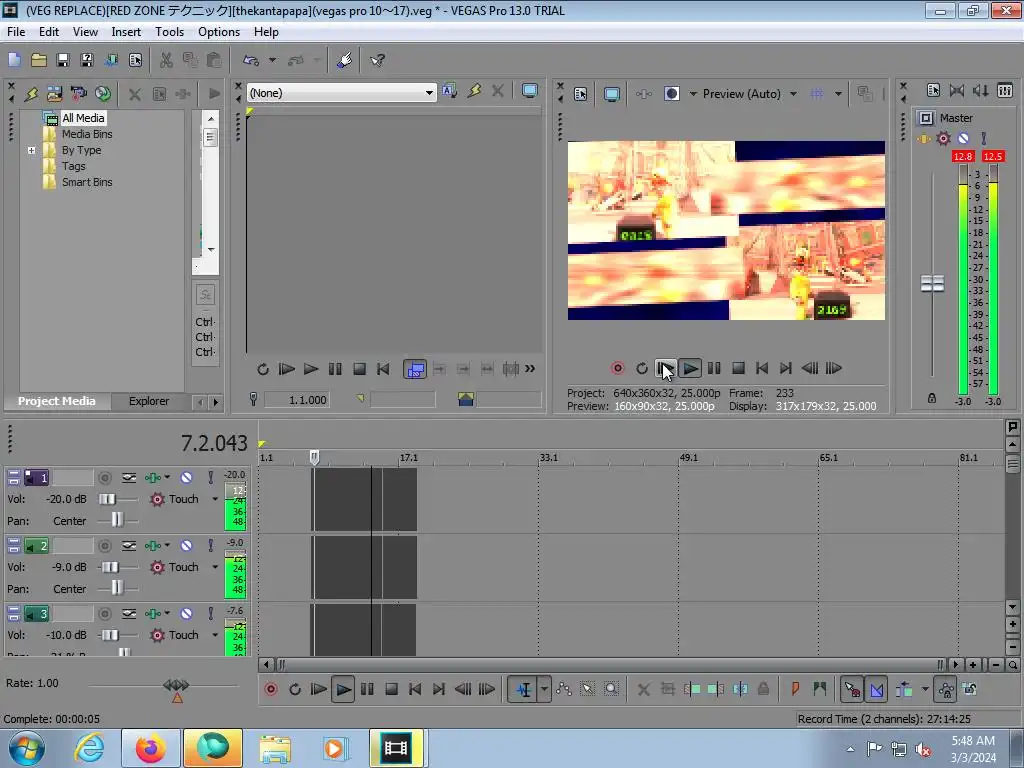This screenshot has width=1024, height=768.
Task: Open Firefox from the taskbar
Action: (x=150, y=748)
